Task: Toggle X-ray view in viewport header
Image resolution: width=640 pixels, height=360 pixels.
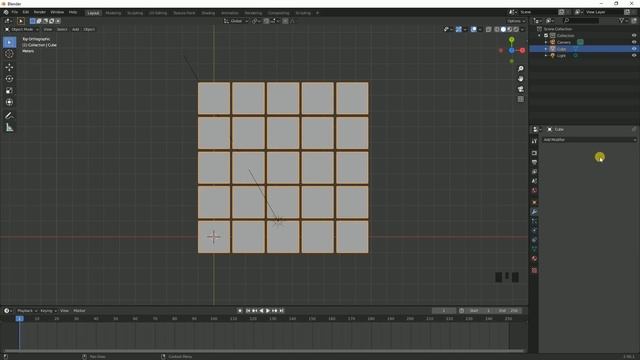Action: [x=489, y=29]
